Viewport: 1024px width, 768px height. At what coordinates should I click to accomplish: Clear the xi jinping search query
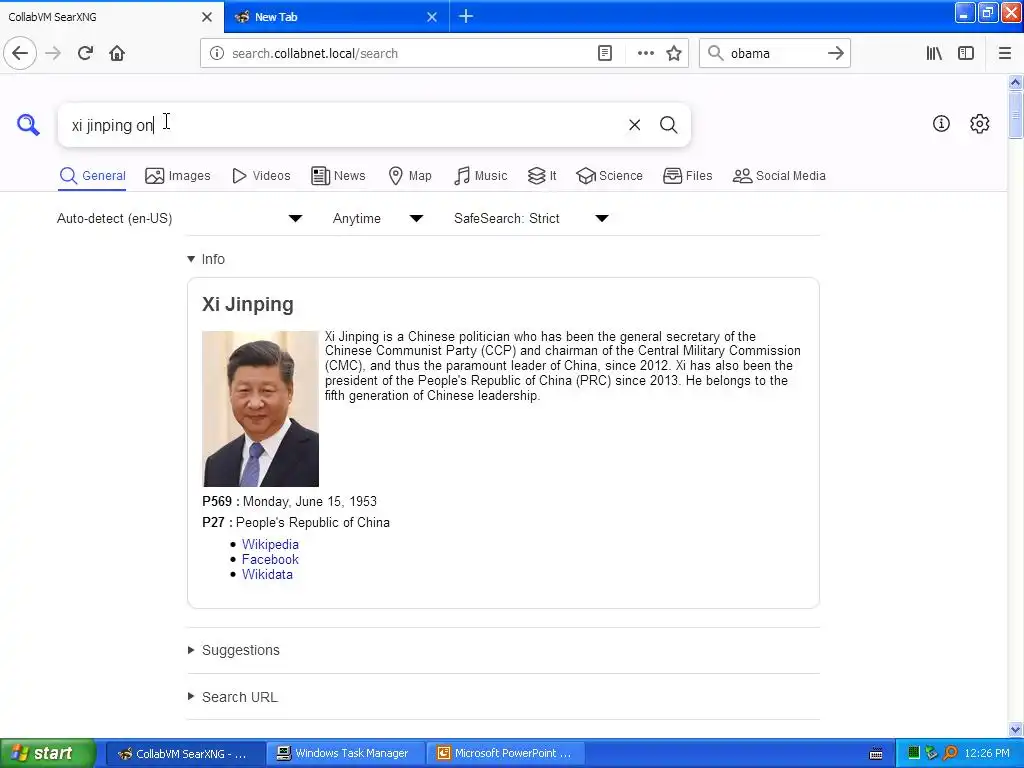(x=634, y=125)
